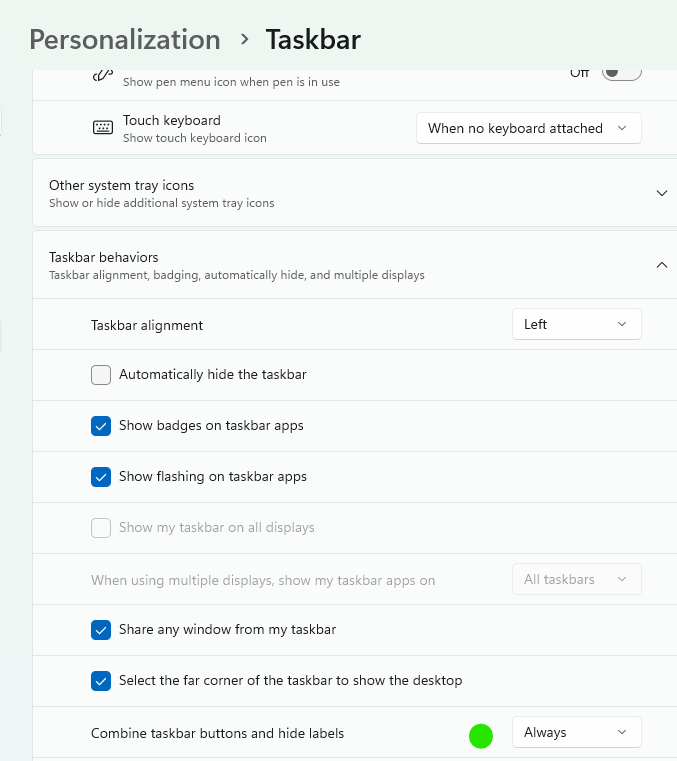This screenshot has width=677, height=761.
Task: Collapse the Taskbar behaviors section
Action: click(x=661, y=265)
